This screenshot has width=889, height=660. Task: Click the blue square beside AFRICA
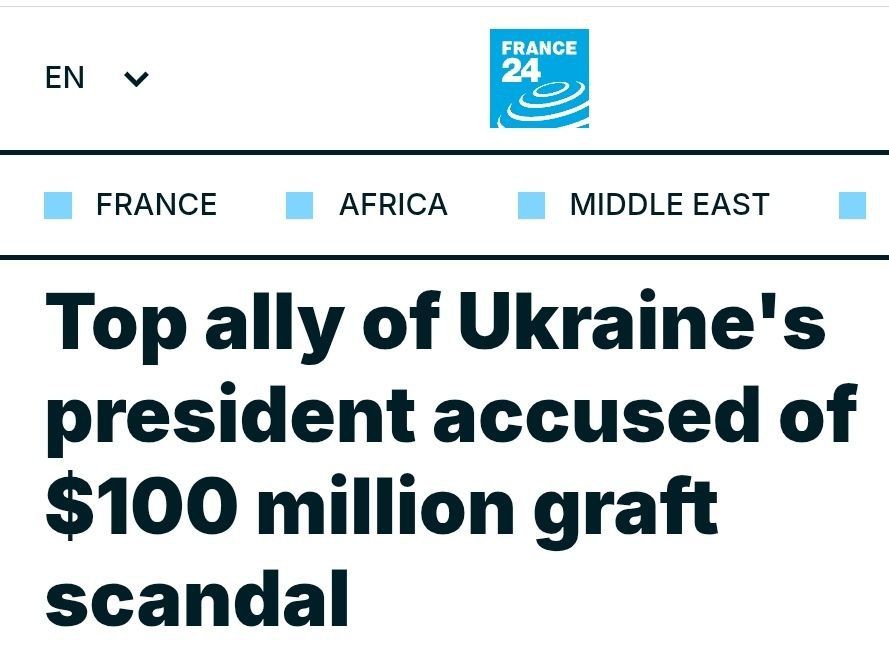[299, 205]
